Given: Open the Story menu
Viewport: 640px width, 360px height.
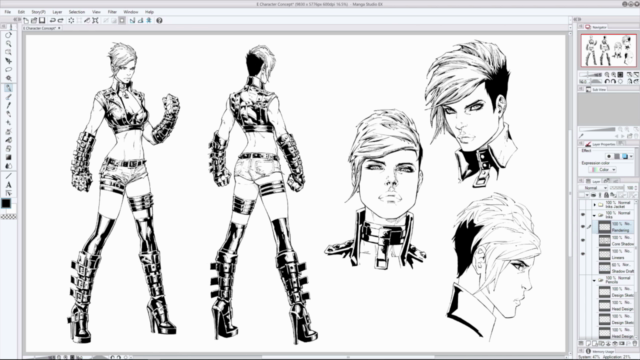Looking at the screenshot, I should [x=38, y=12].
